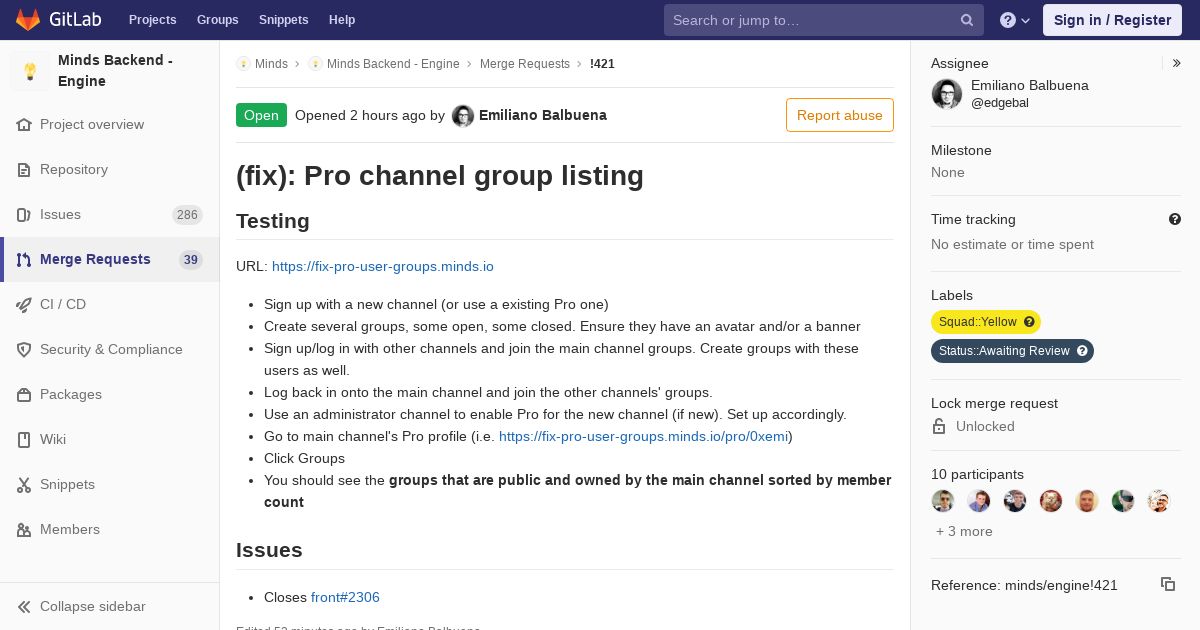The width and height of the screenshot is (1200, 630).
Task: Click the Minds Backend - Engine project title
Action: coord(115,71)
